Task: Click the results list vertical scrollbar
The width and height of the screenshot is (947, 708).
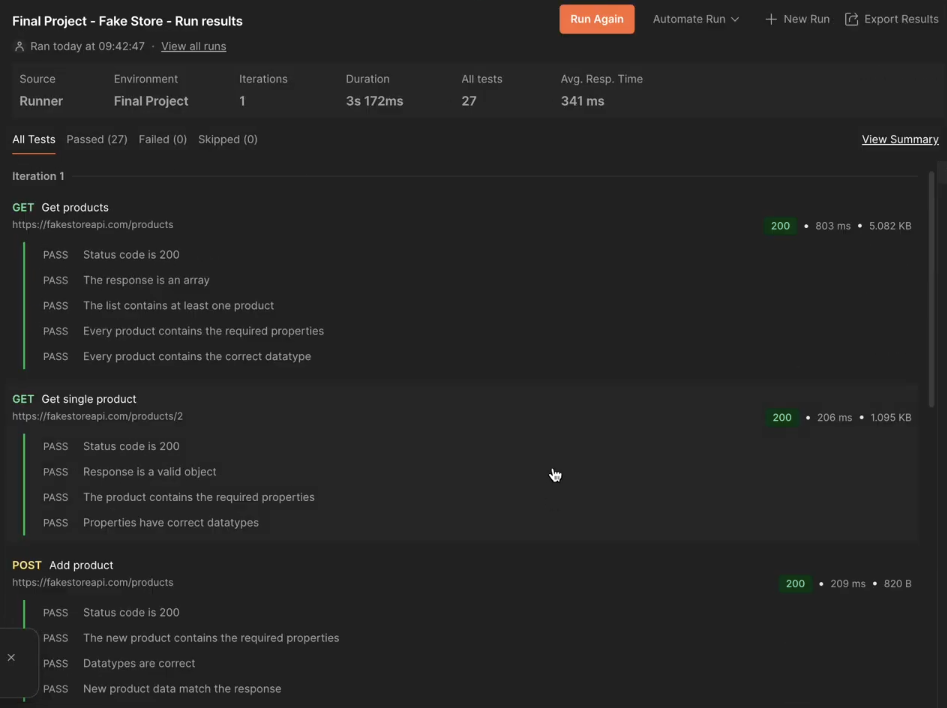Action: (x=931, y=289)
